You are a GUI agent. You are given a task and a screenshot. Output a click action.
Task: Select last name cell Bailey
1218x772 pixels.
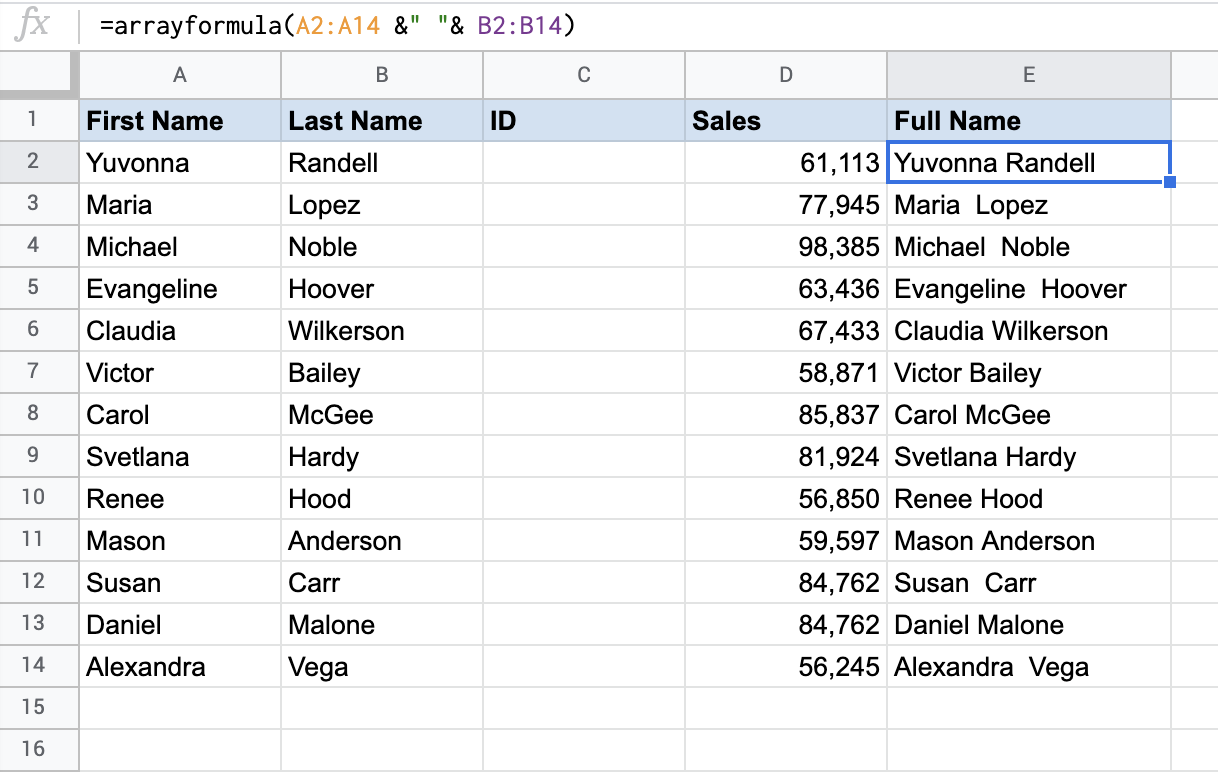click(382, 373)
